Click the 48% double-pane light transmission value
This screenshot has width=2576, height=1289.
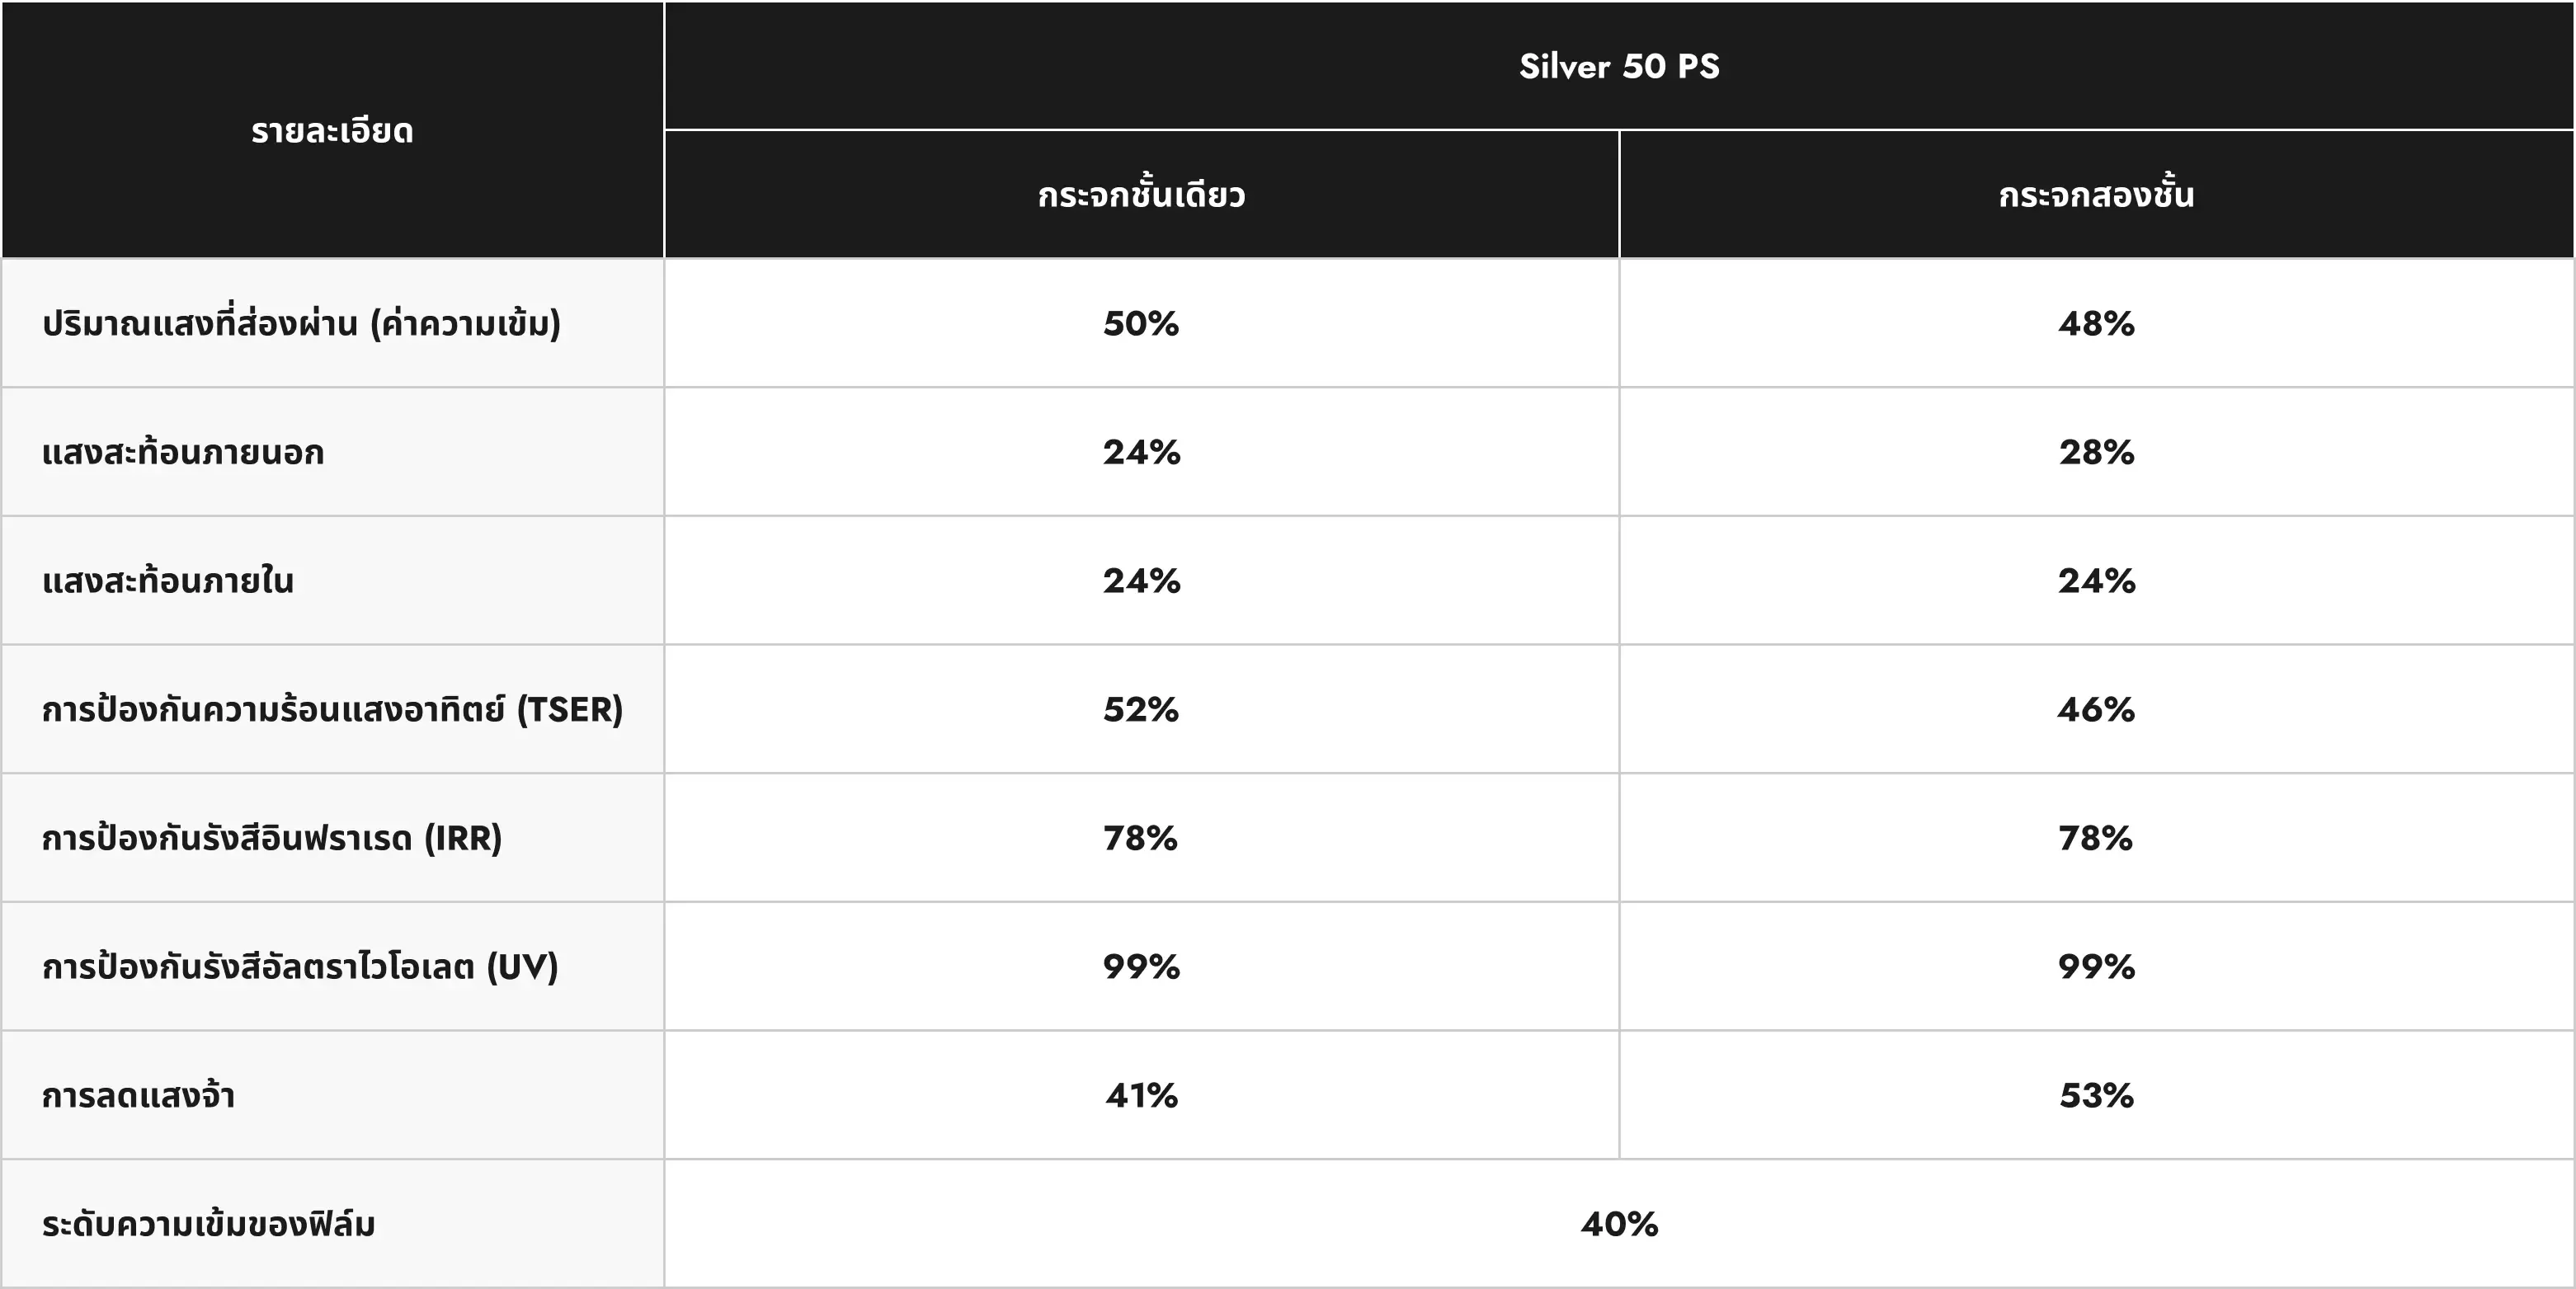pyautogui.click(x=2096, y=323)
